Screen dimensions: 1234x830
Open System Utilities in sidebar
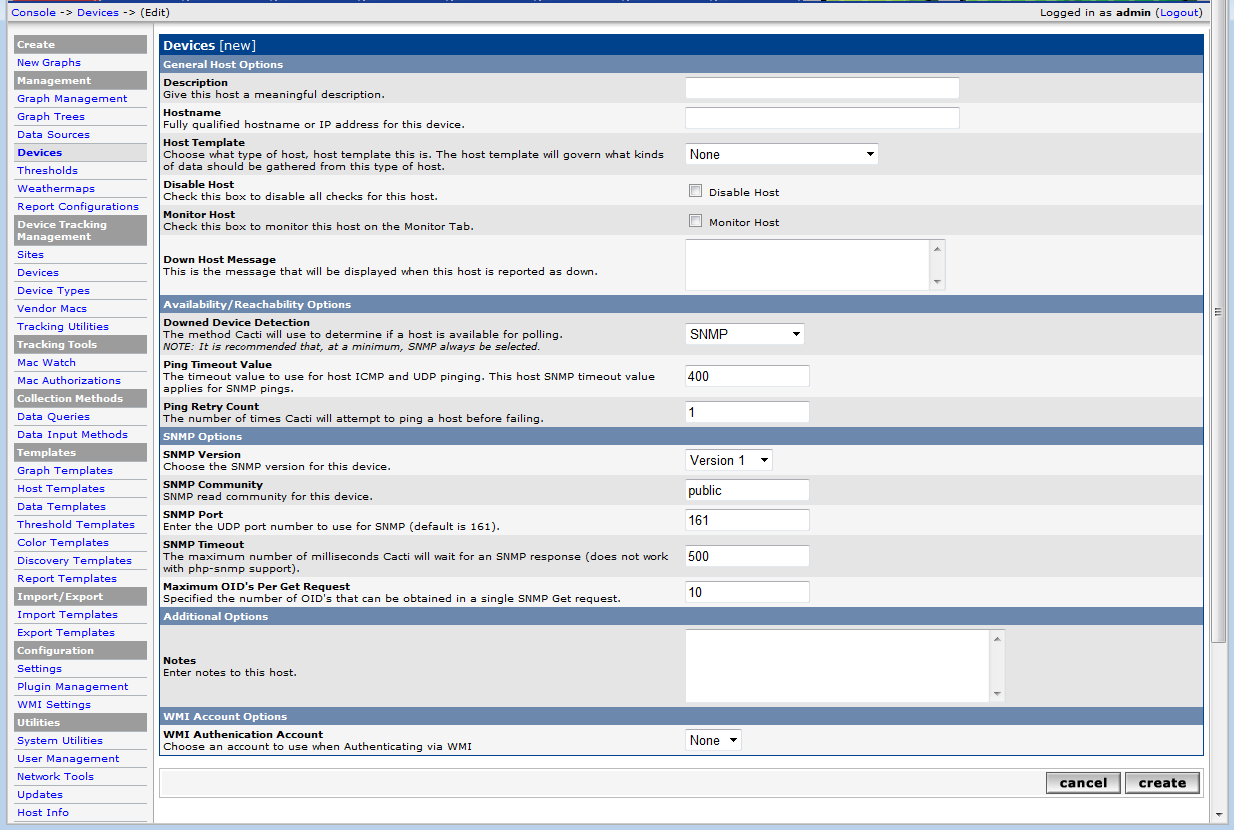point(60,740)
